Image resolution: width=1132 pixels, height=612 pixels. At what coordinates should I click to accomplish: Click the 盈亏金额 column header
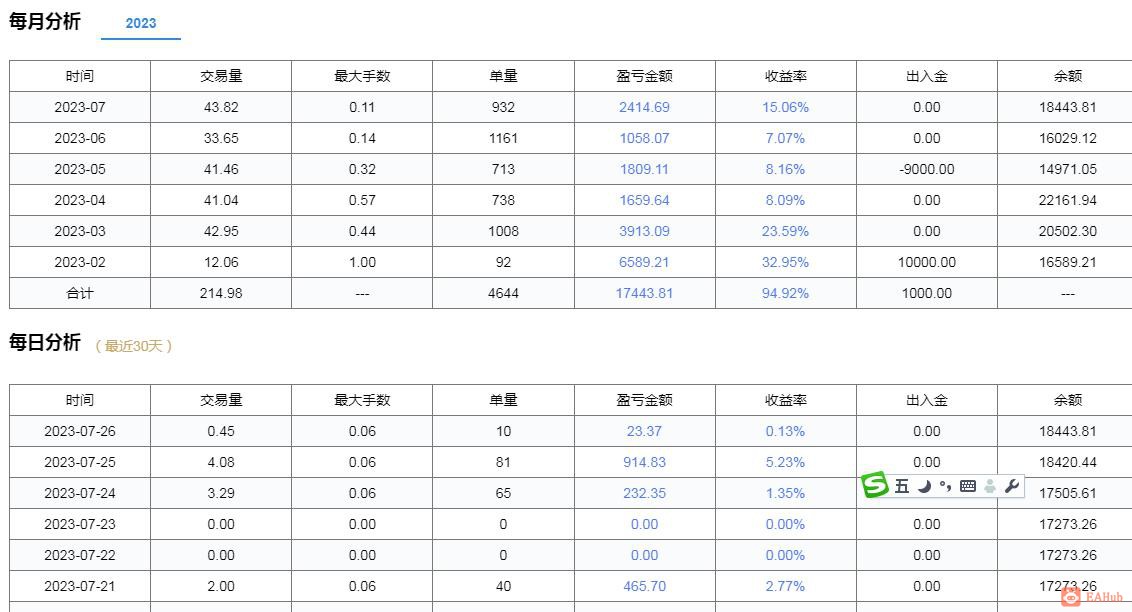[643, 75]
